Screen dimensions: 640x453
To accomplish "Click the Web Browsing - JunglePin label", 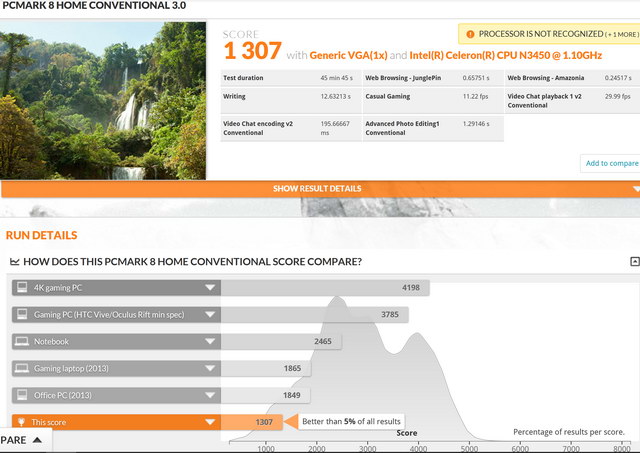I will (x=403, y=78).
